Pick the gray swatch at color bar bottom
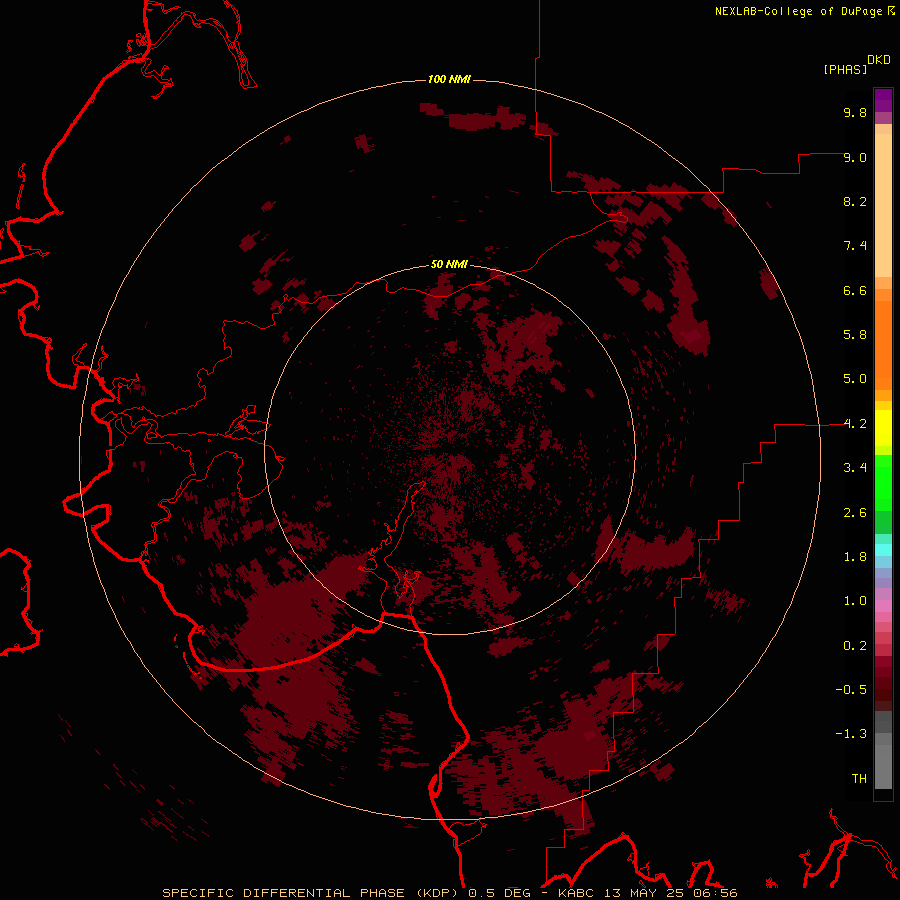 [883, 767]
